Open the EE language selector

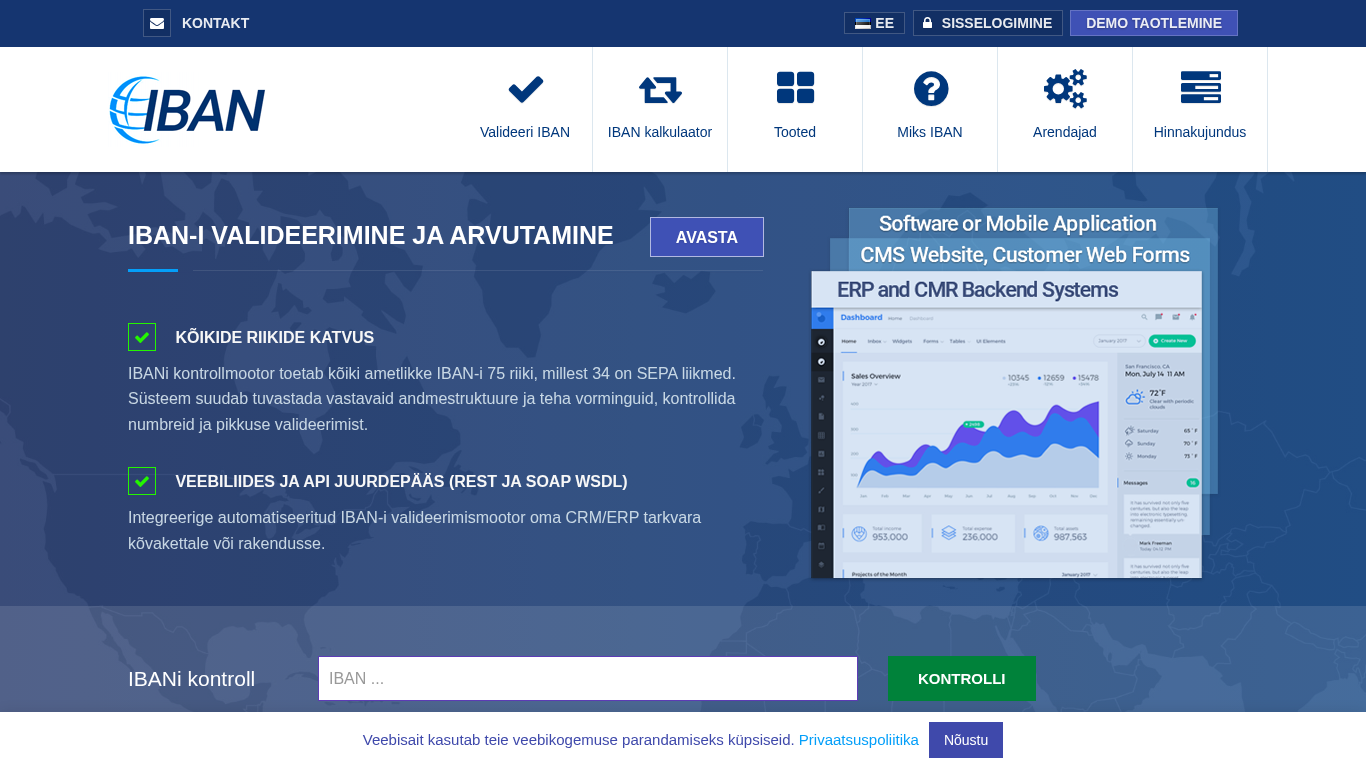click(x=874, y=23)
